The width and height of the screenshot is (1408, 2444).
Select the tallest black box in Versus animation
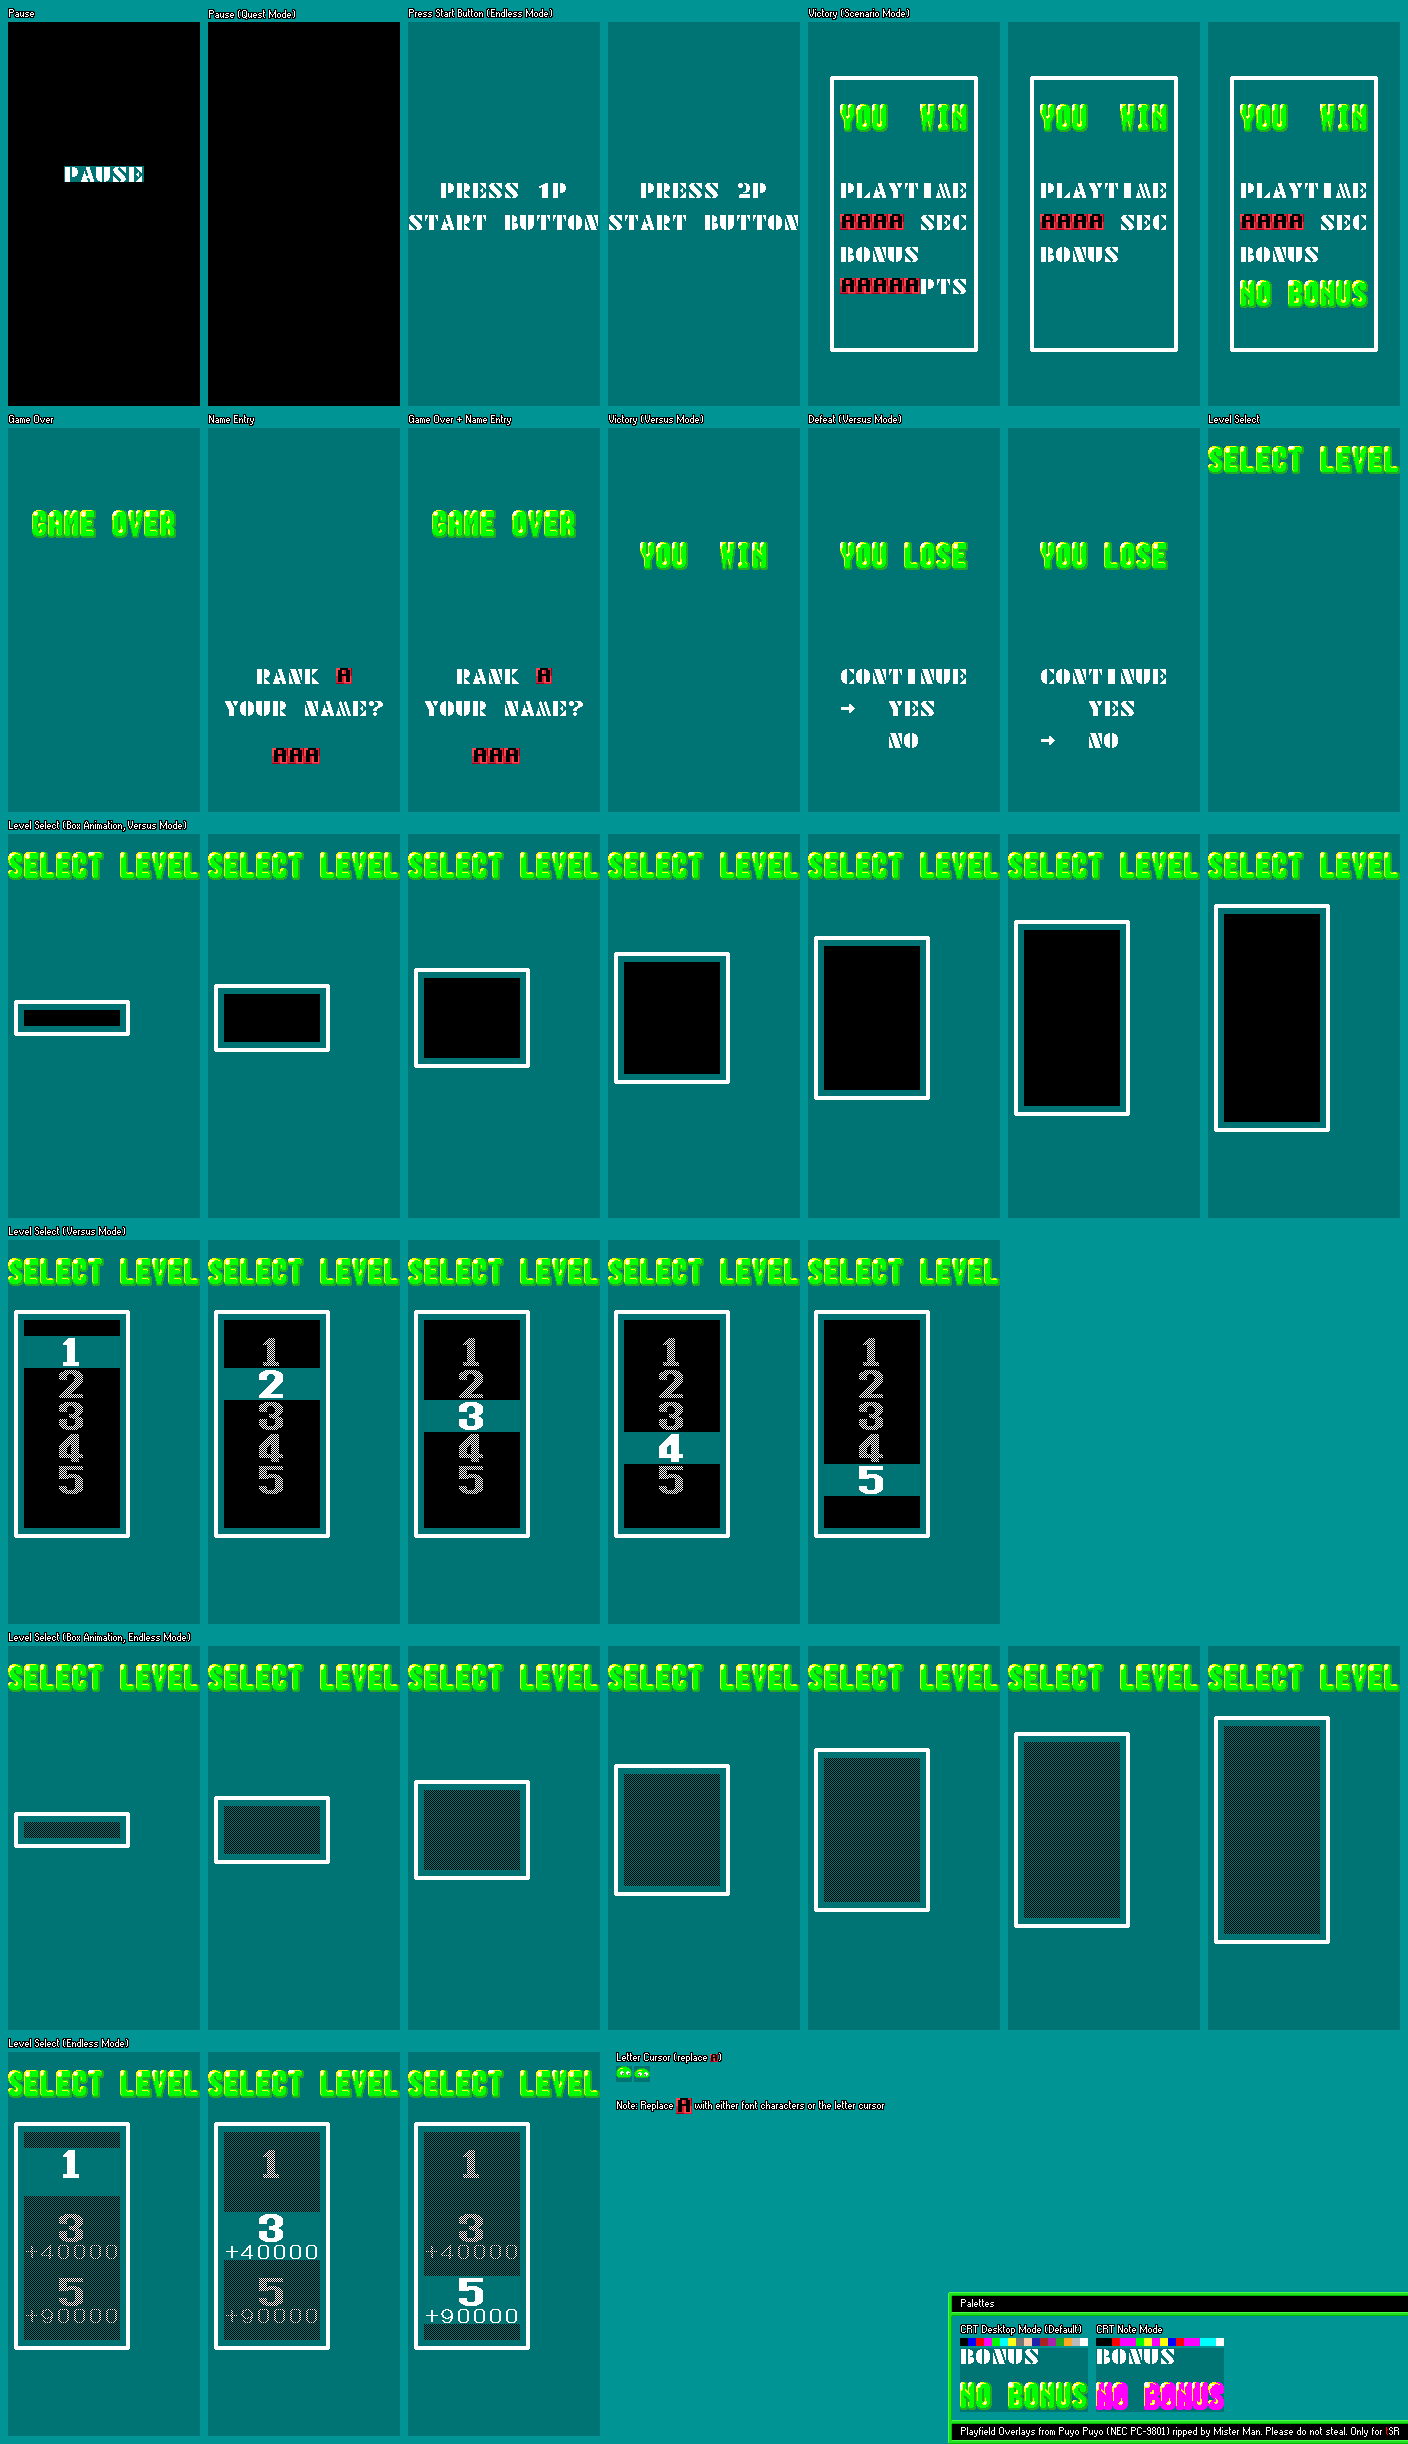(1272, 1018)
